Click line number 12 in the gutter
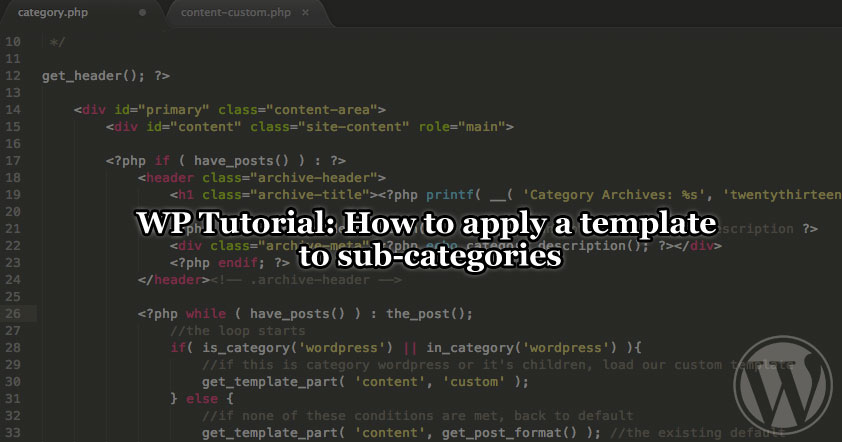This screenshot has height=442, width=842. point(13,76)
